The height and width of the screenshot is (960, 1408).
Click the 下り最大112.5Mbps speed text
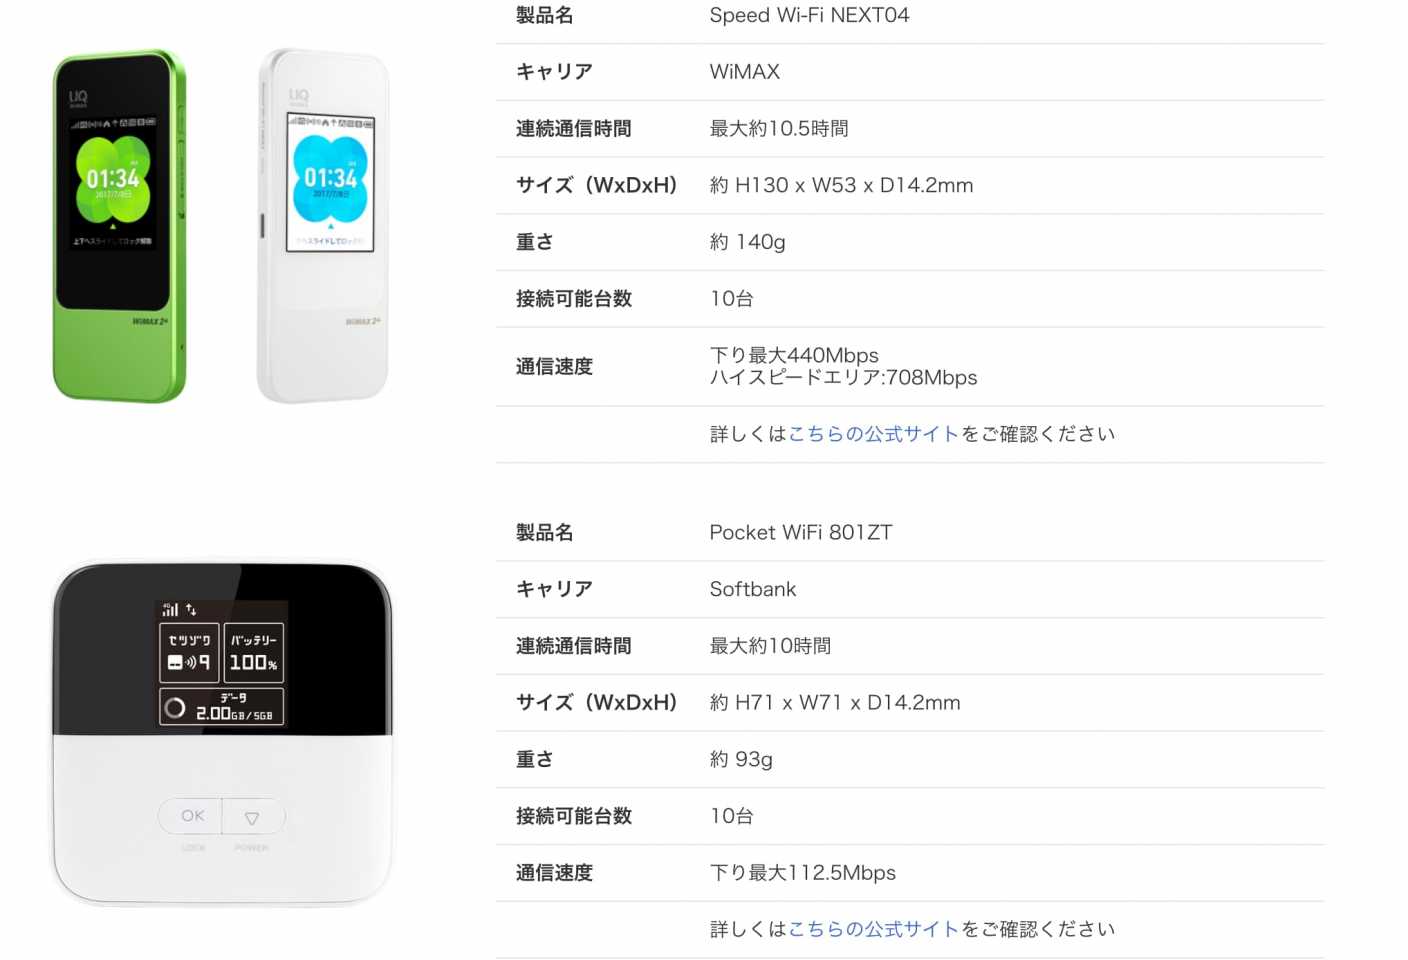802,873
